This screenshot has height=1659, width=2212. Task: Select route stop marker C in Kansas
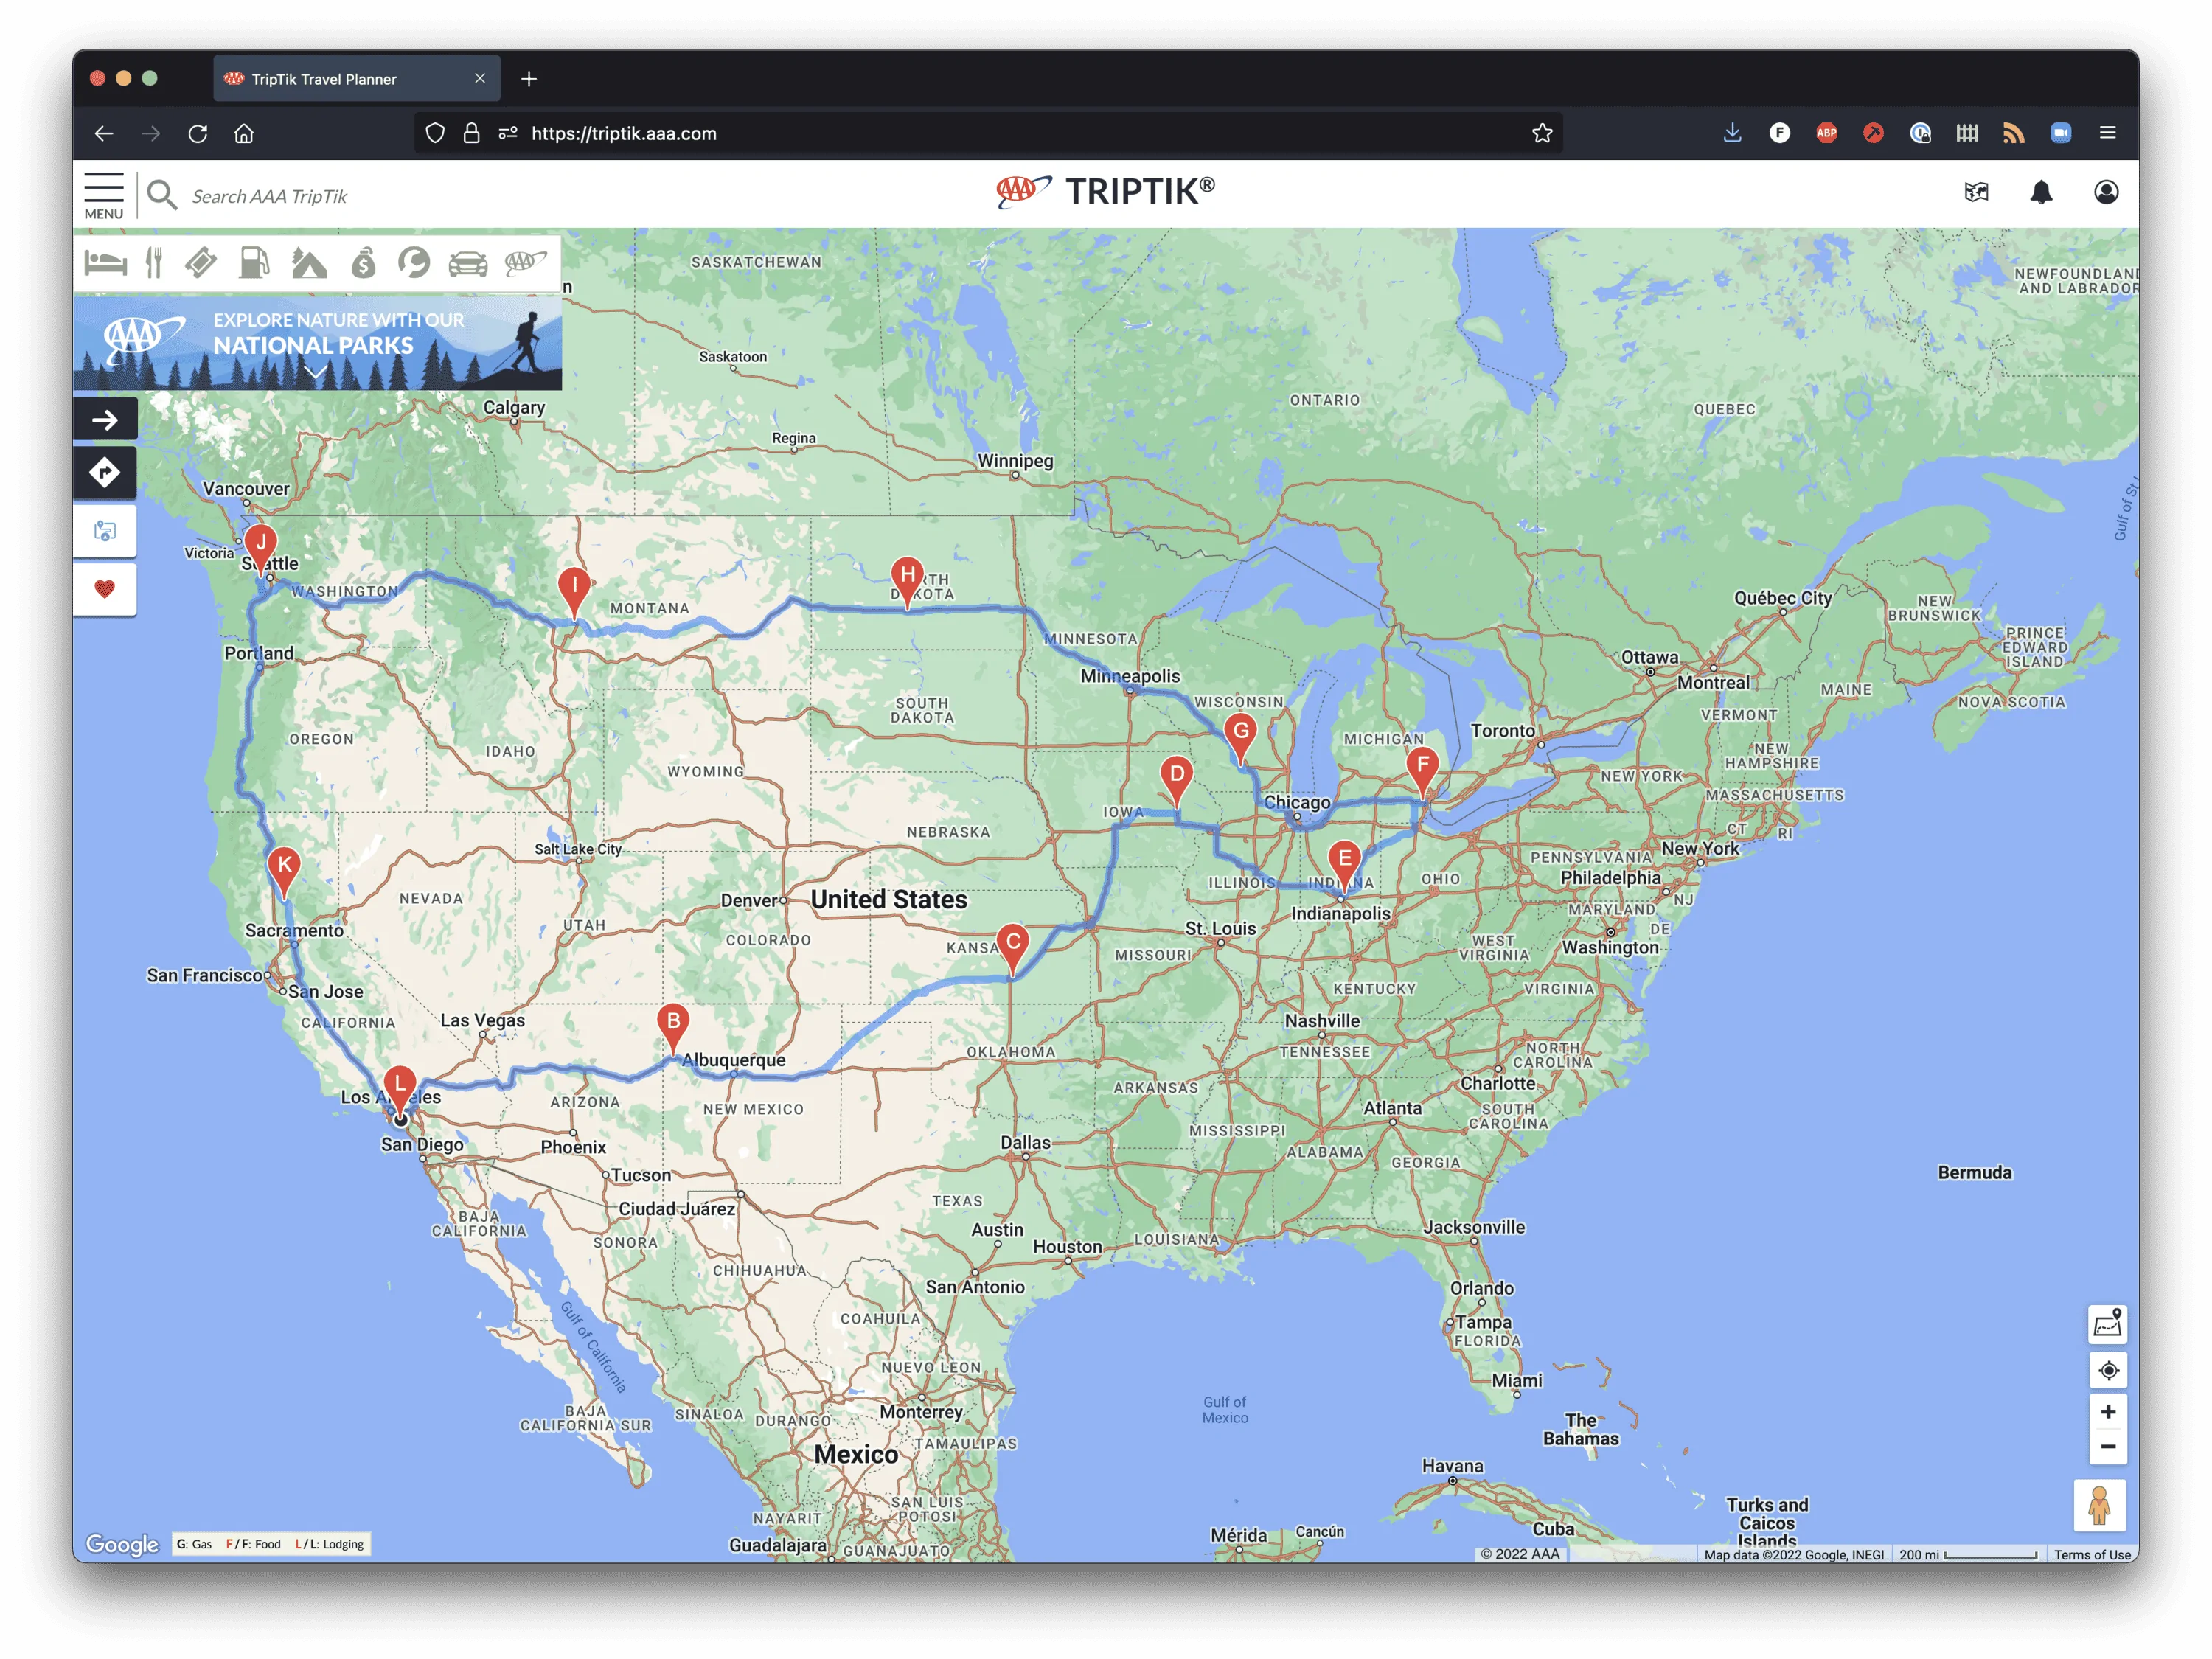point(1013,948)
